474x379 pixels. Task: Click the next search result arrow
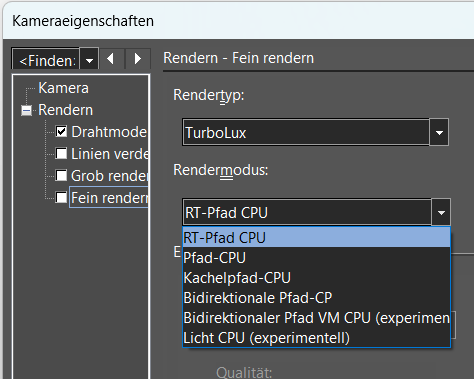pyautogui.click(x=138, y=59)
